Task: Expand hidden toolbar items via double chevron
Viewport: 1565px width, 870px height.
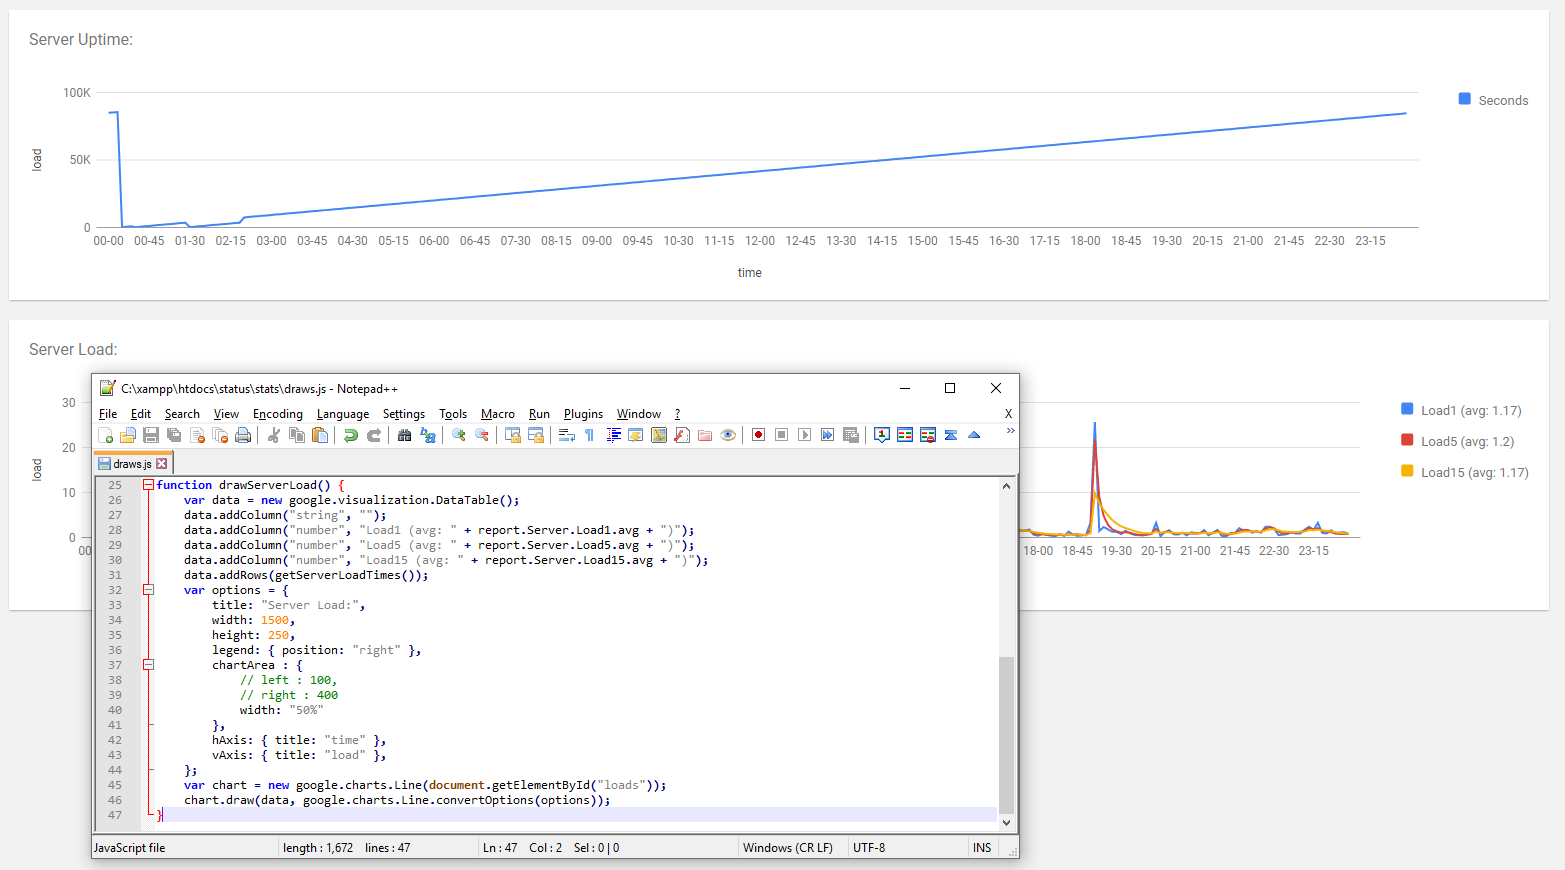Action: point(1010,431)
